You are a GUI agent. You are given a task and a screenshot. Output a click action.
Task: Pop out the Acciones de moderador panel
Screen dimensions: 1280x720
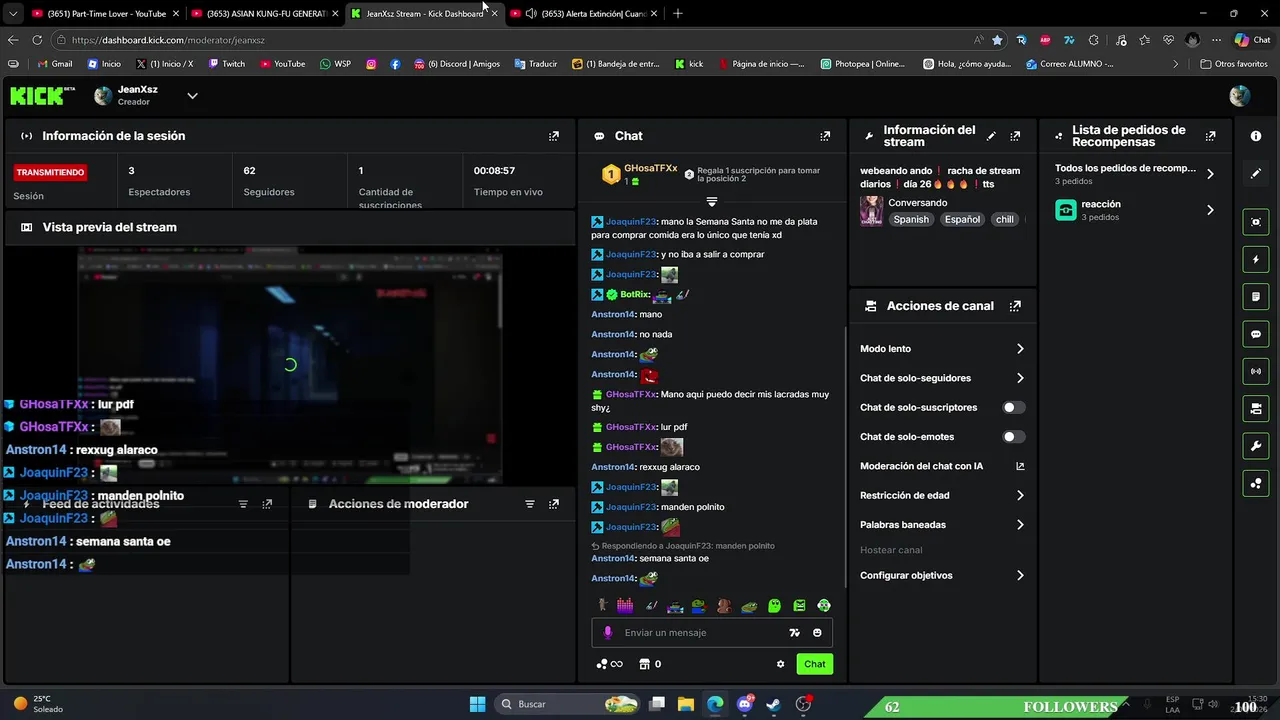coord(554,504)
